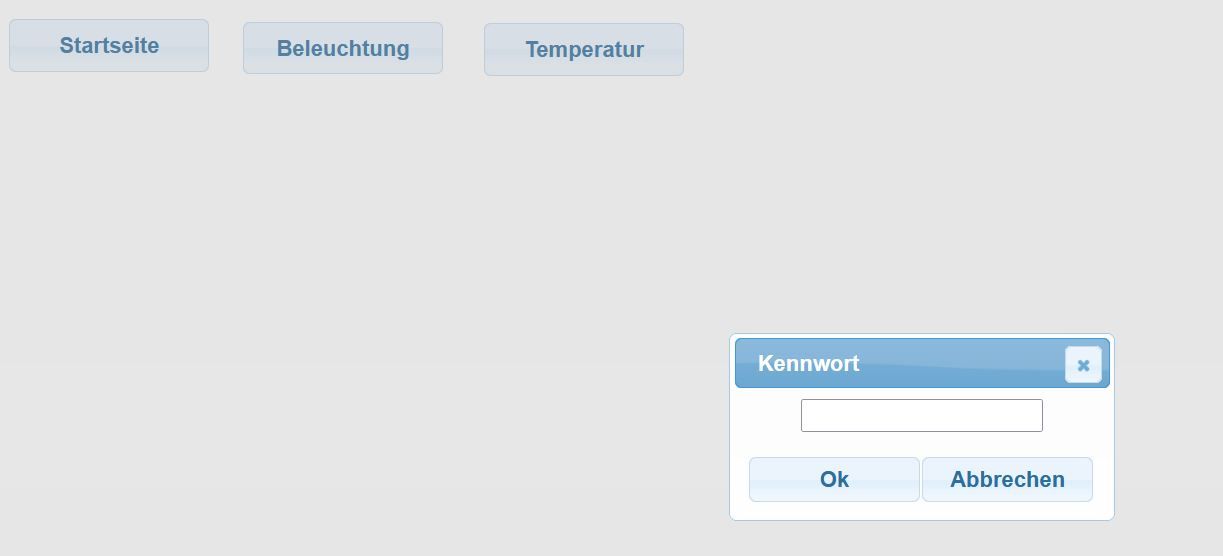1223x556 pixels.
Task: Select the Beleuchtung navigation button
Action: tap(343, 49)
